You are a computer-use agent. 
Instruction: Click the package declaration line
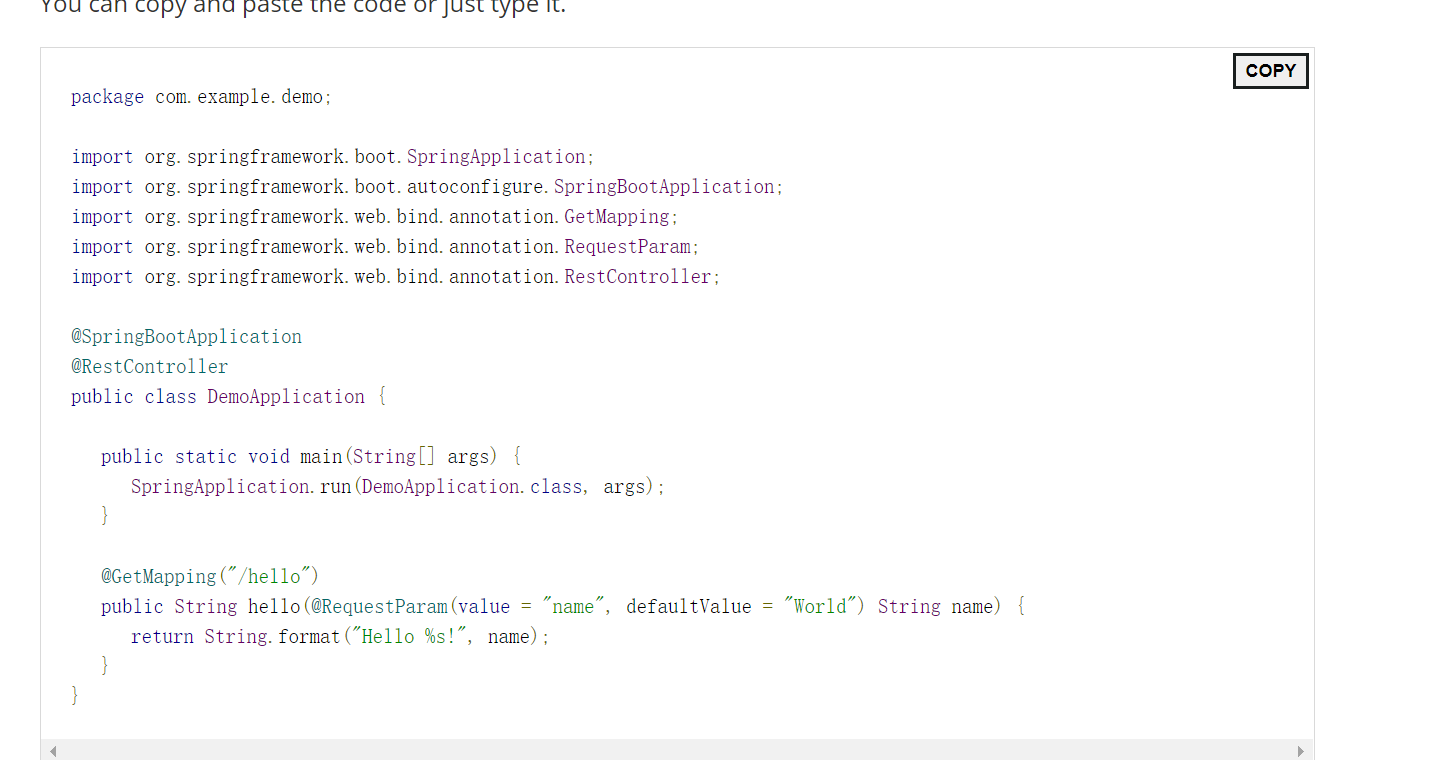(200, 96)
